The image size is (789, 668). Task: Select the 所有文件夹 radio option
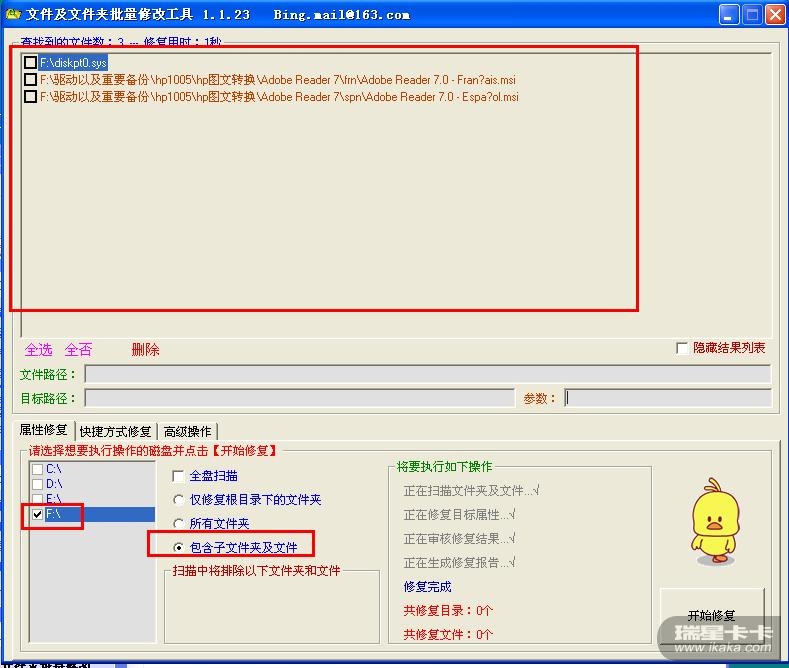178,523
